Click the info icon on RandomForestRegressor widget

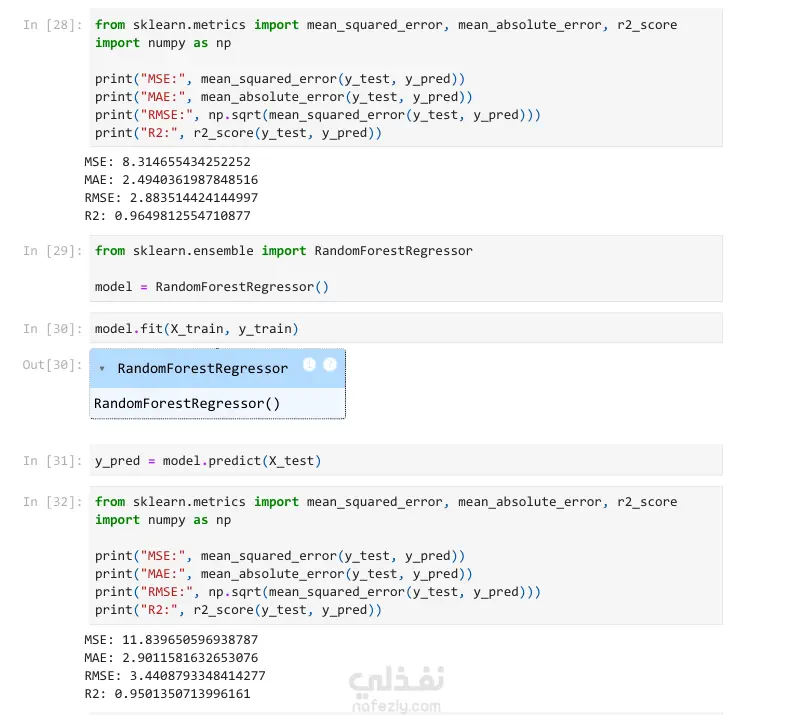pos(309,364)
